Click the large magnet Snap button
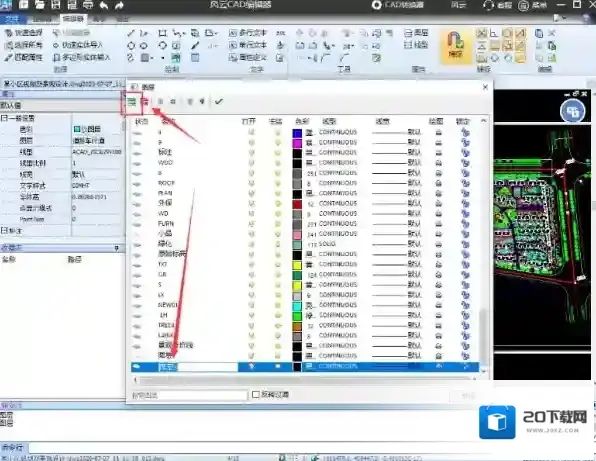The width and height of the screenshot is (596, 461). click(455, 46)
